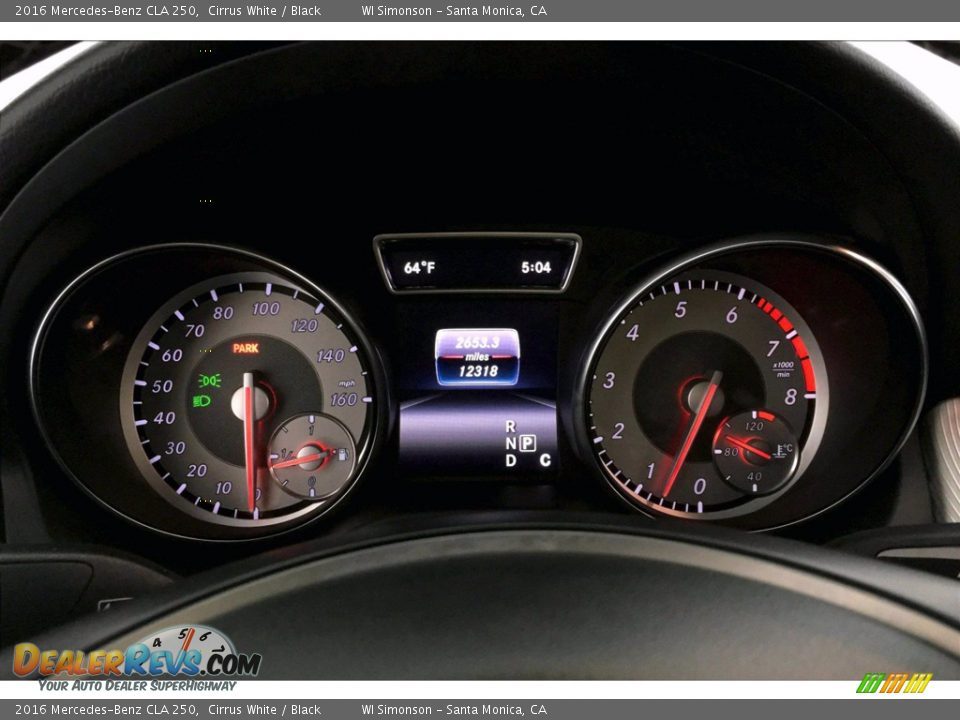The height and width of the screenshot is (720, 960).
Task: Click the 3 mark on the tachometer
Action: pos(609,380)
